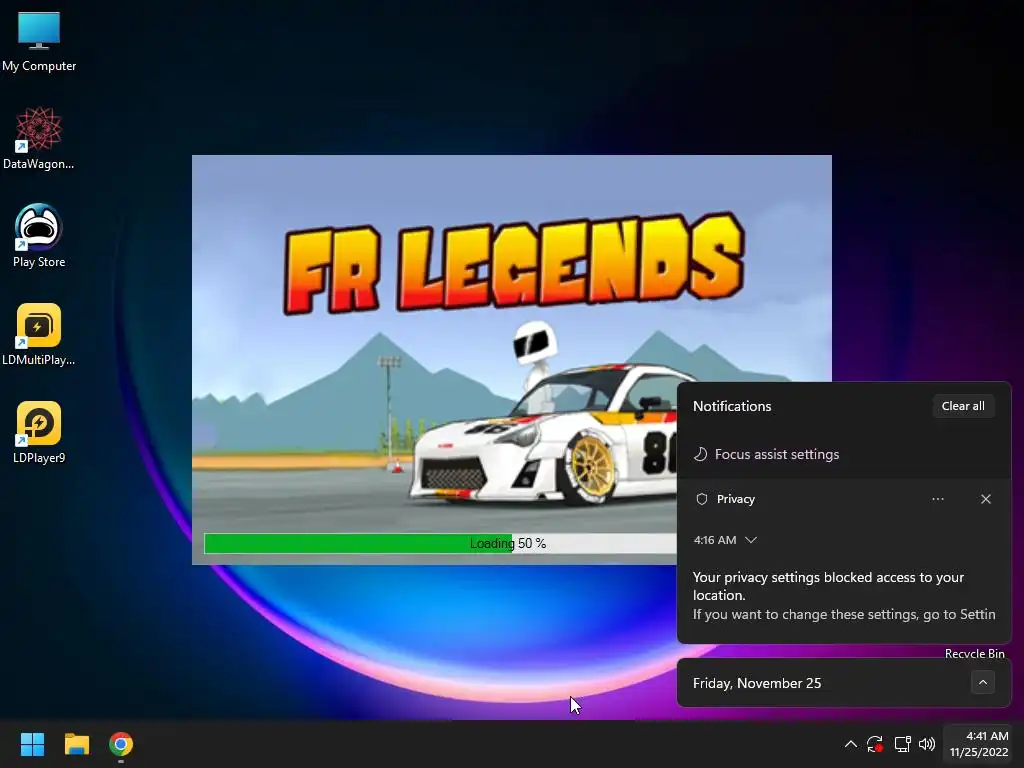Open Focus assist settings
1024x768 pixels.
[x=766, y=454]
